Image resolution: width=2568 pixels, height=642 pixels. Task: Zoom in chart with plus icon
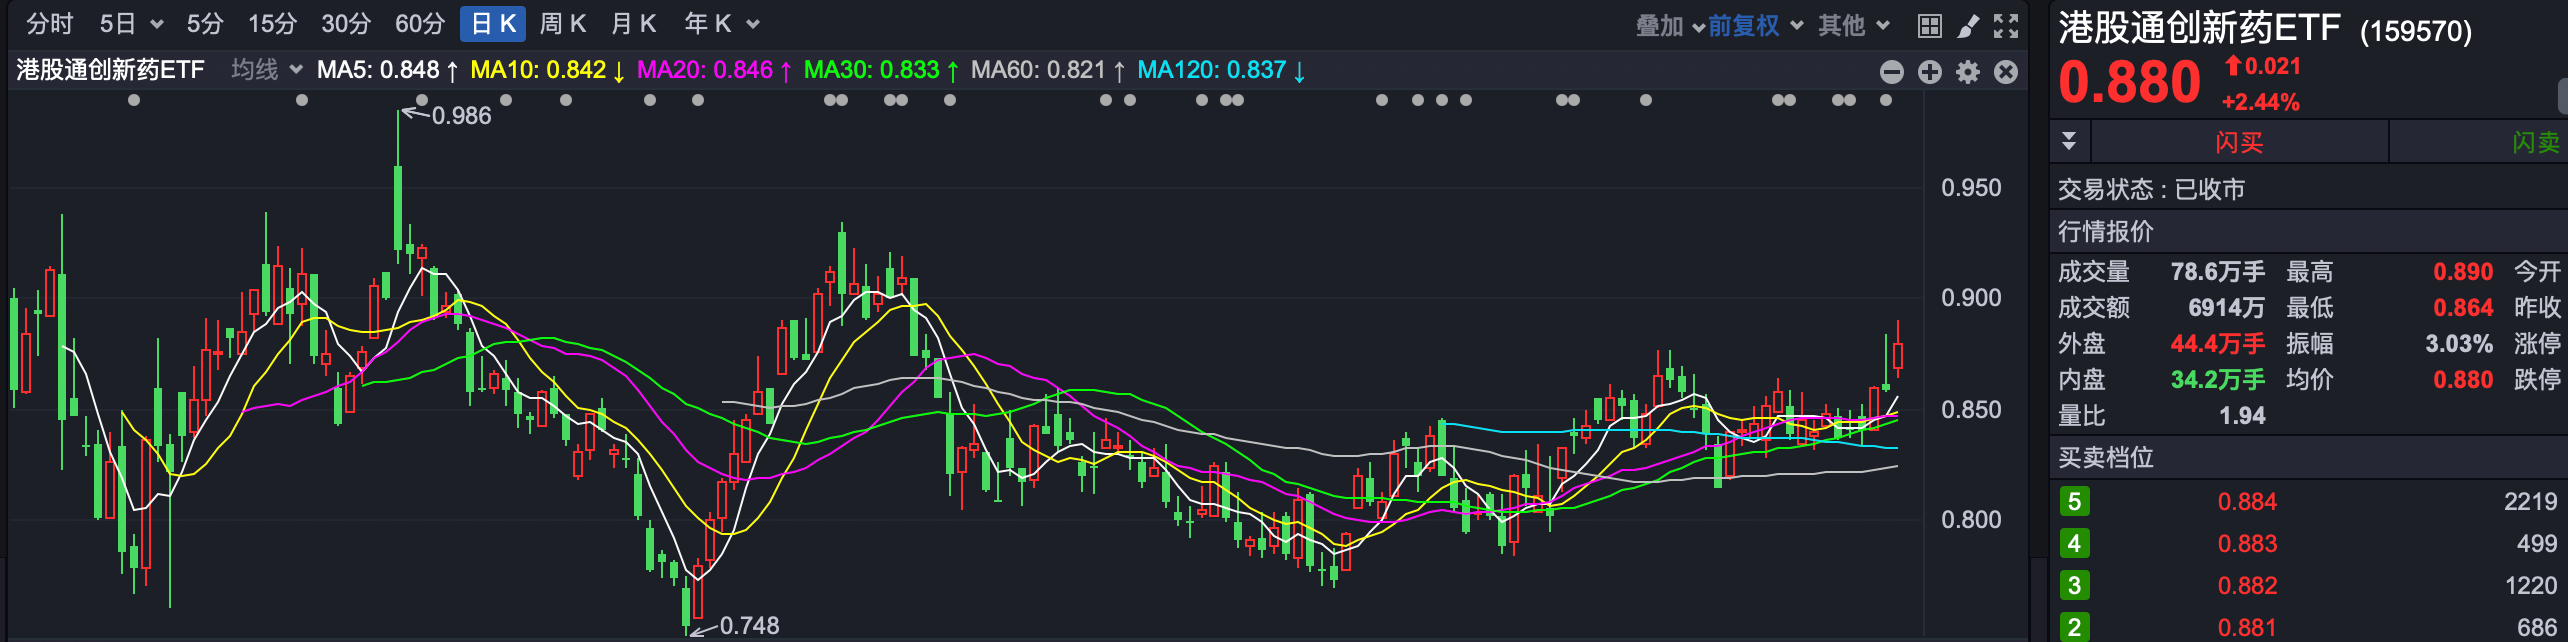(1930, 72)
